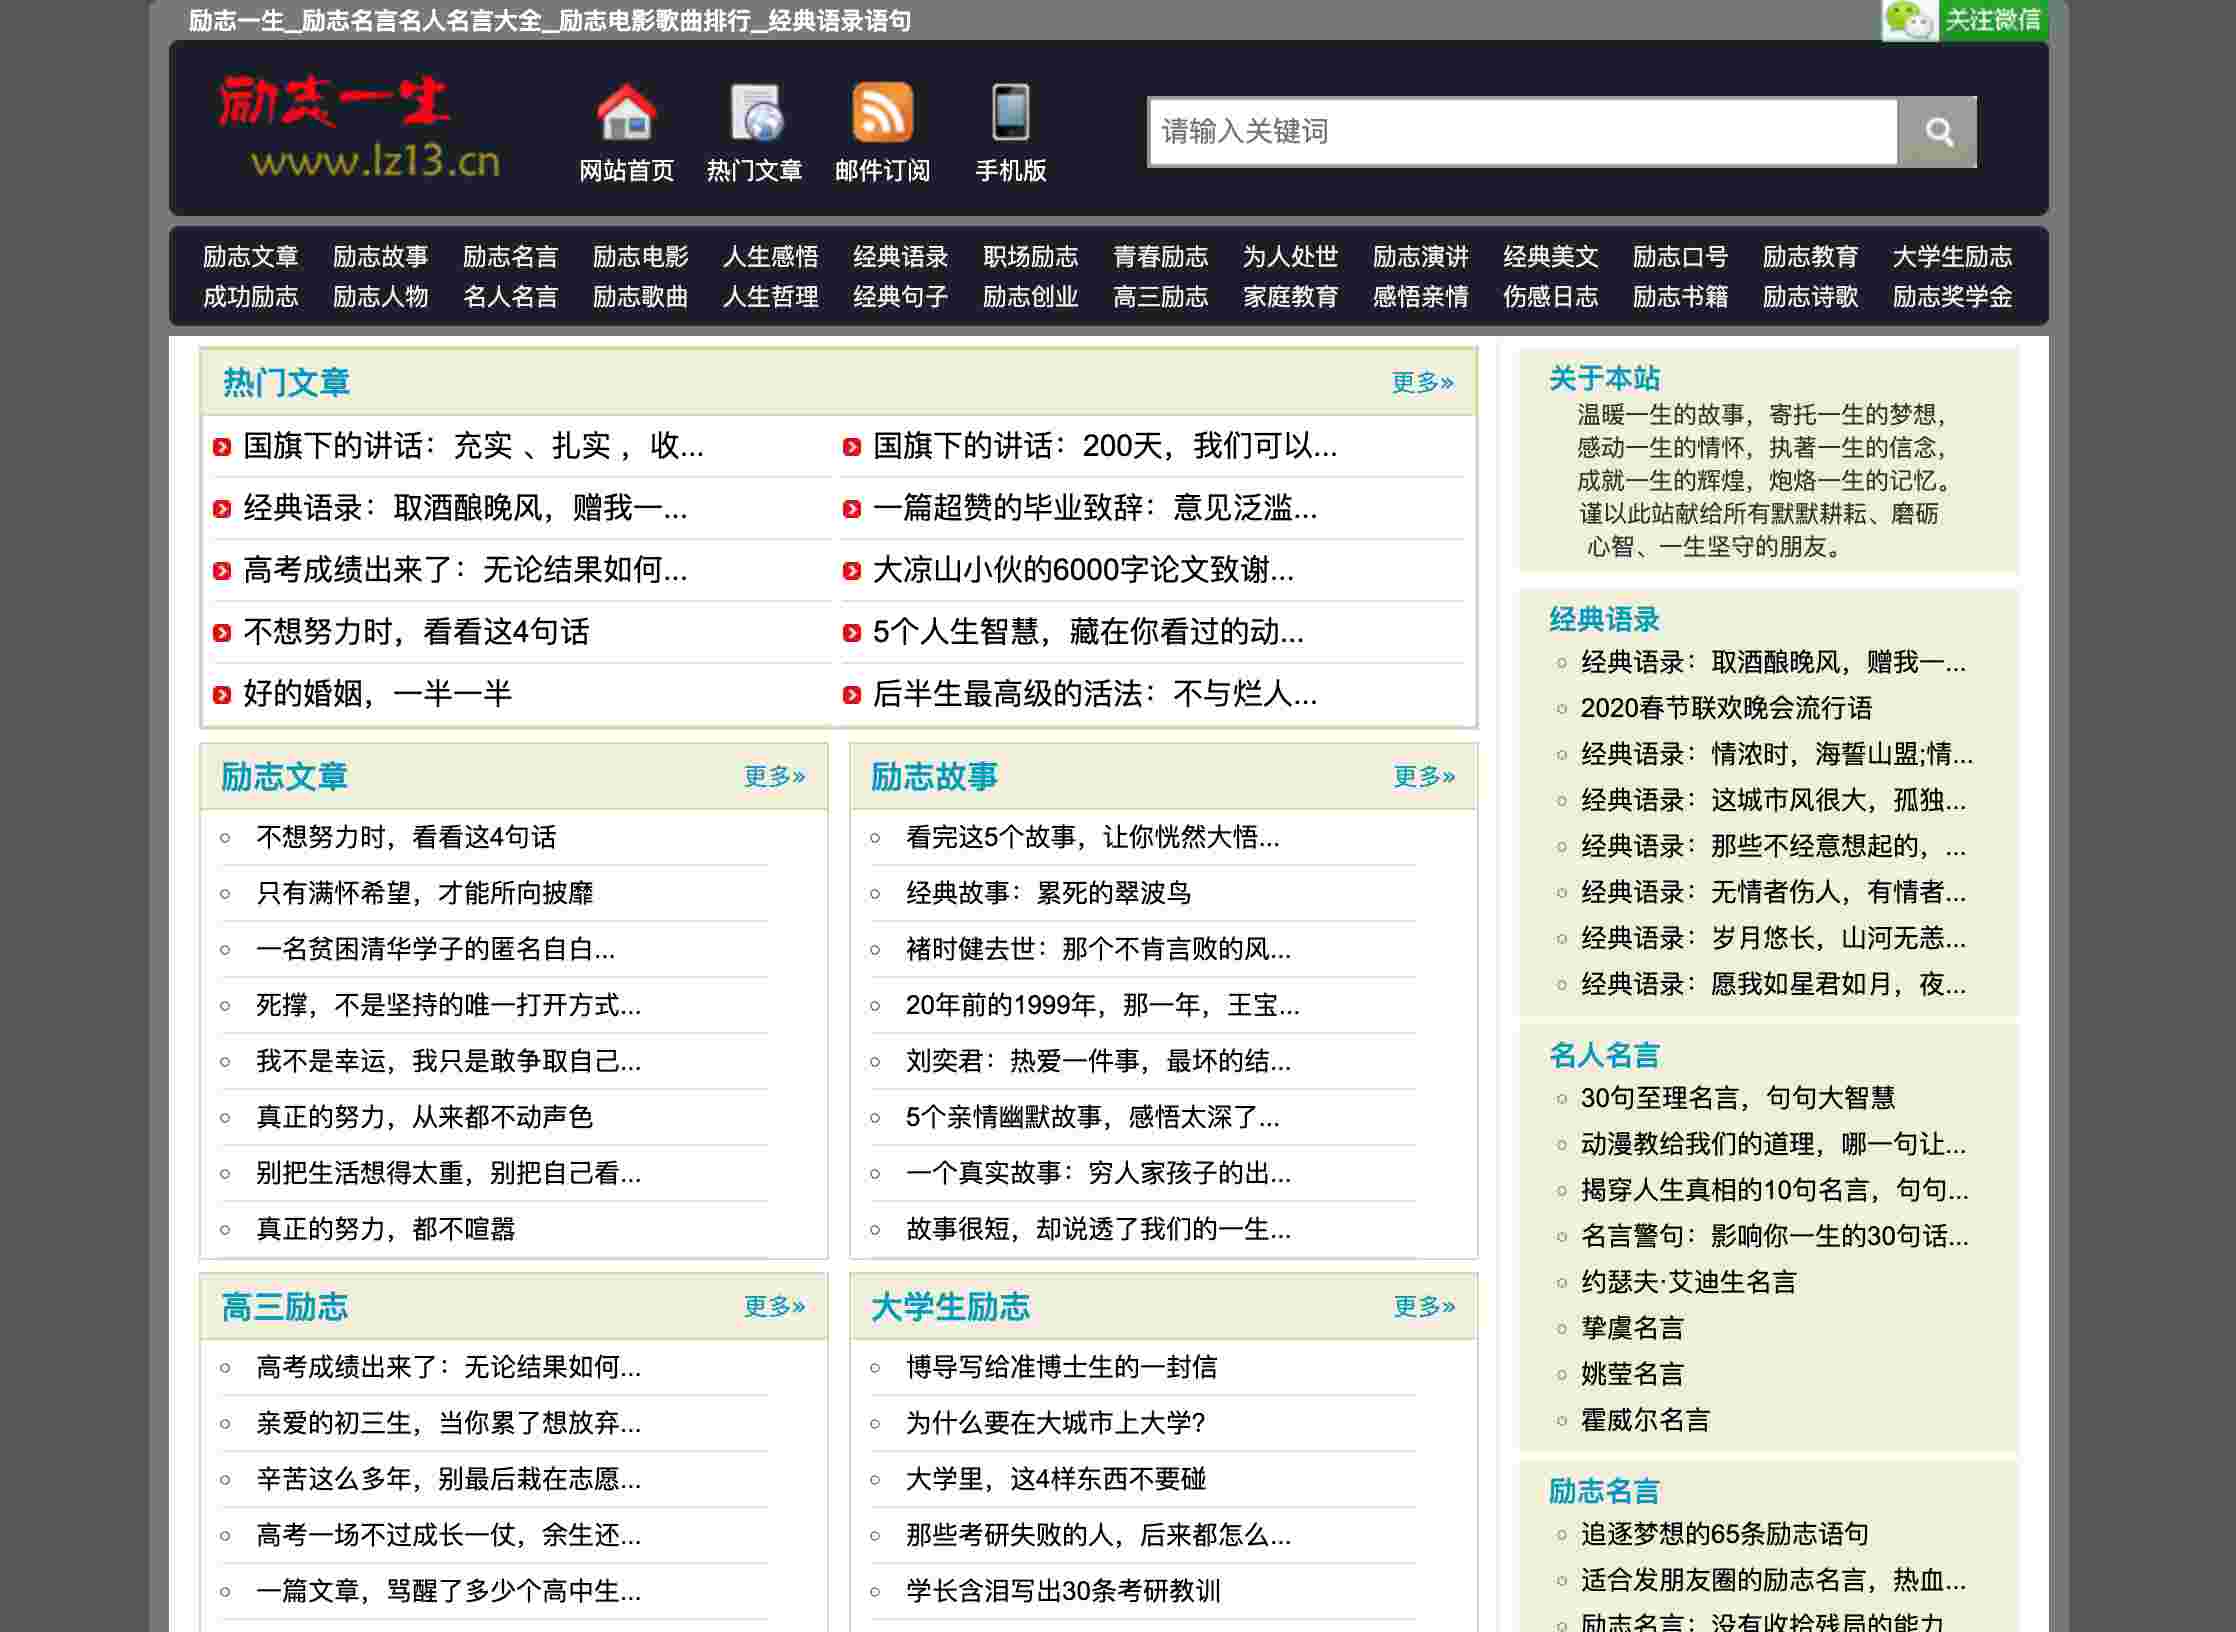Open 励志歌曲 category
The height and width of the screenshot is (1632, 2236).
coord(640,297)
